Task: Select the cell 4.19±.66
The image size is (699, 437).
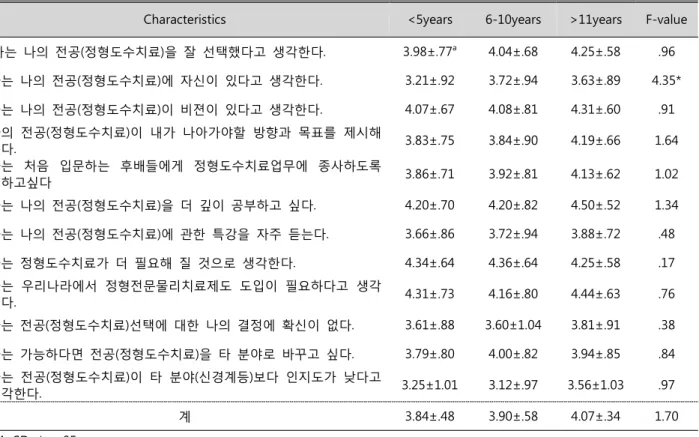Action: pos(596,141)
